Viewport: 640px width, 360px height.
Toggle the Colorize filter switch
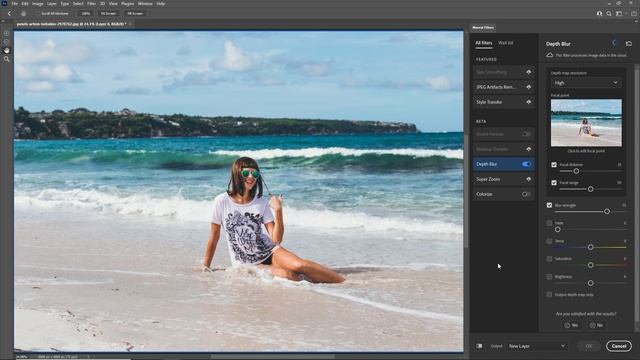pos(527,194)
